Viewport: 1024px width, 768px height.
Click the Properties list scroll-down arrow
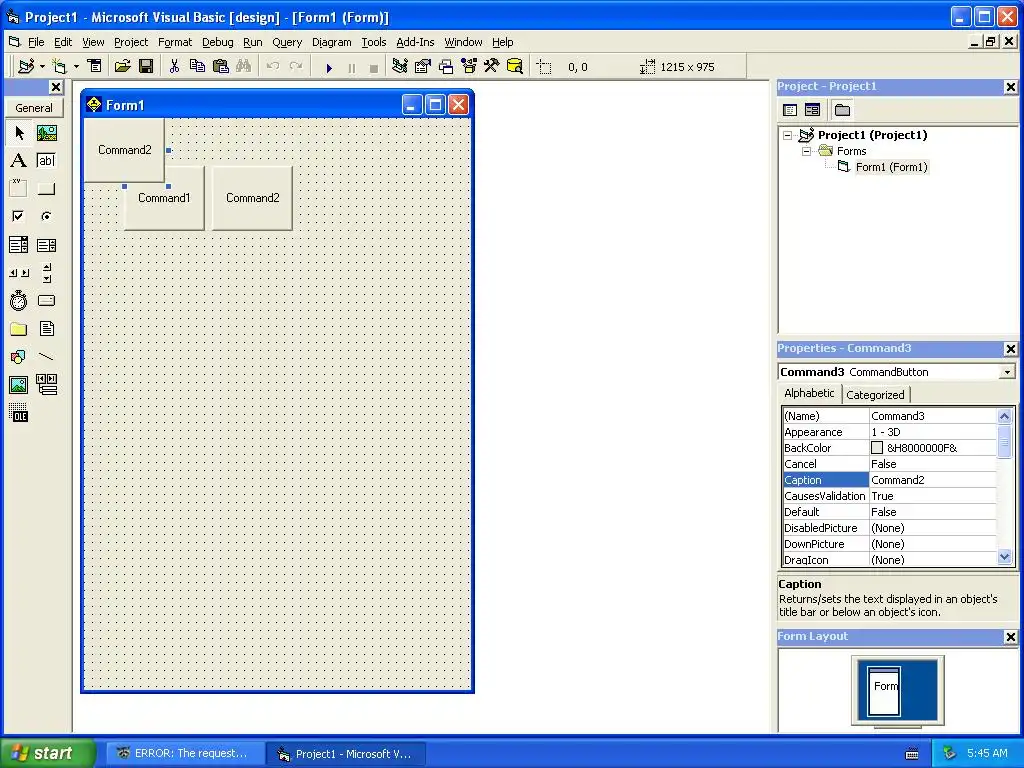click(x=1004, y=557)
